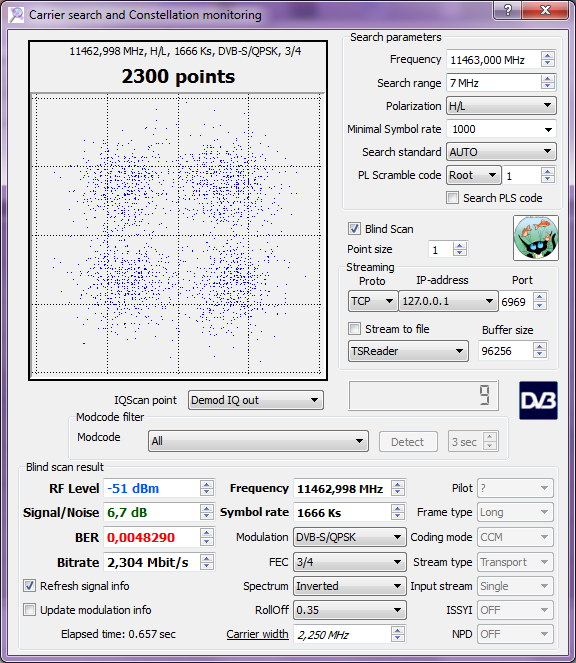This screenshot has height=663, width=576.
Task: Click the Port 6969 input field
Action: (x=516, y=301)
